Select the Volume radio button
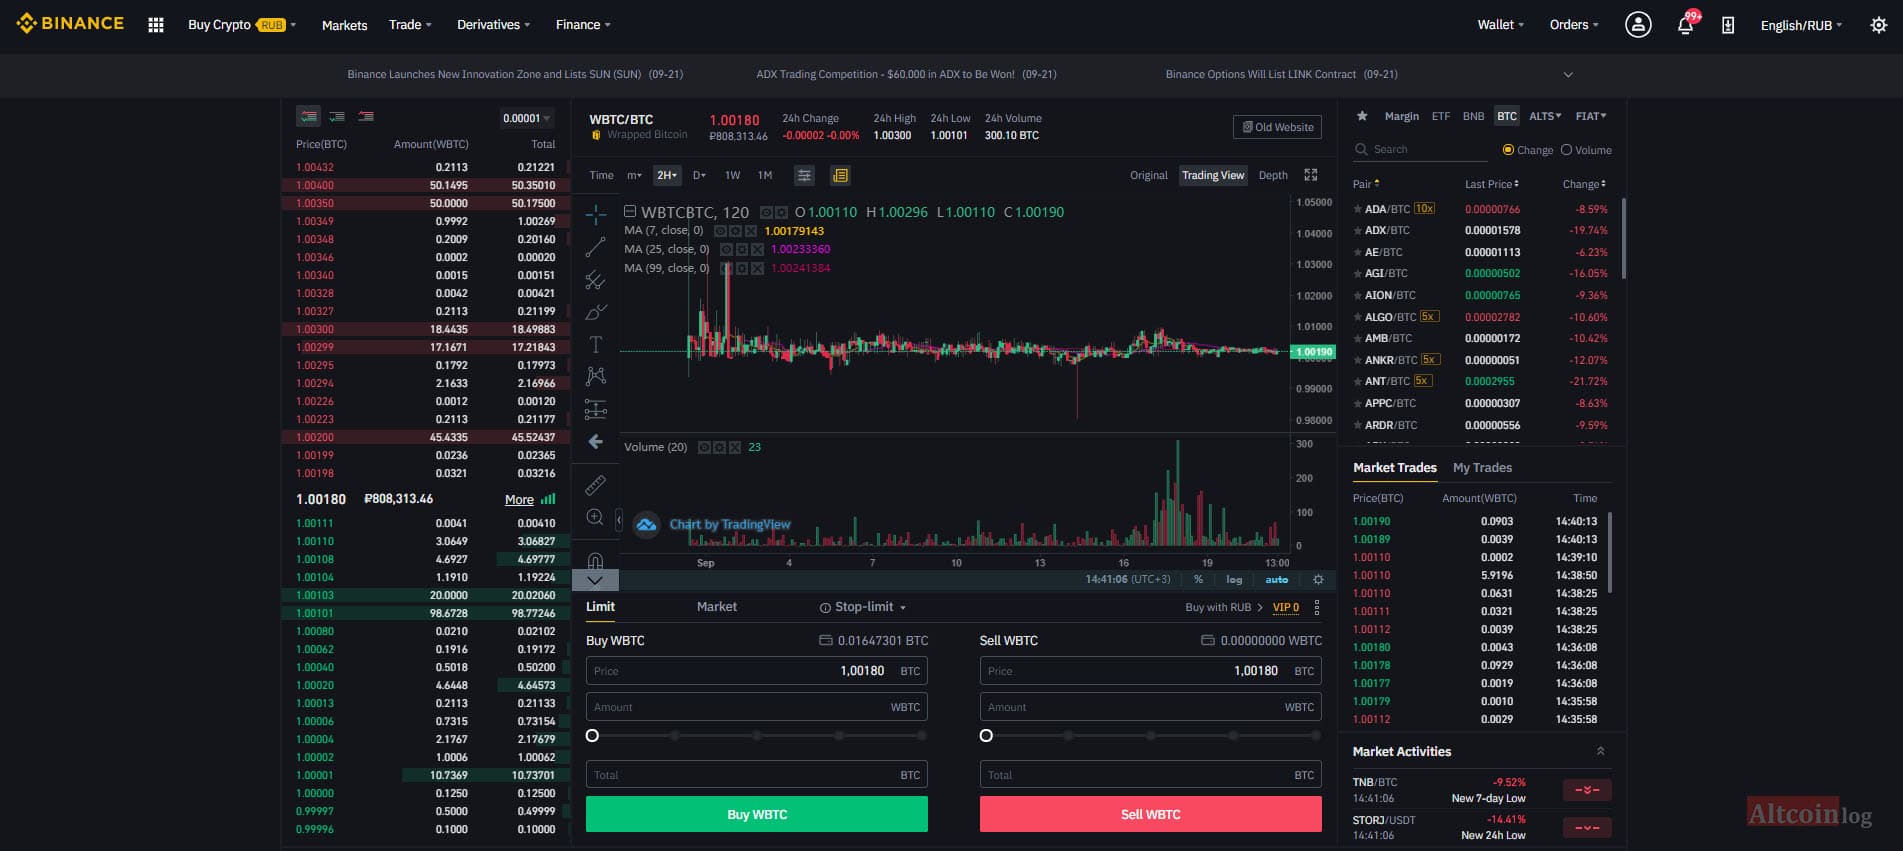This screenshot has width=1903, height=851. pyautogui.click(x=1567, y=150)
